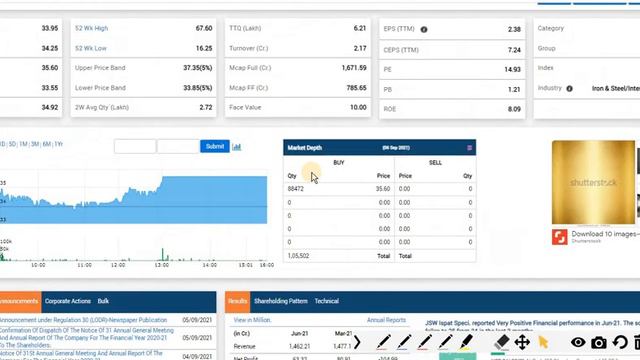This screenshot has height=360, width=640.
Task: Click the 52 Wk Low label
Action: coord(91,48)
